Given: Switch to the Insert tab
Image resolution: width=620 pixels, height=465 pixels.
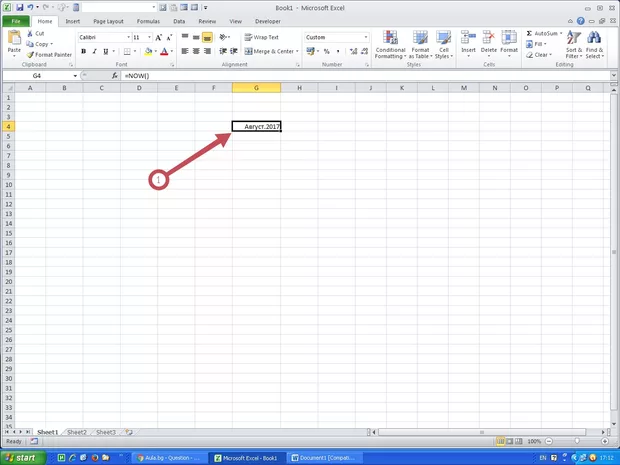Looking at the screenshot, I should click(73, 21).
